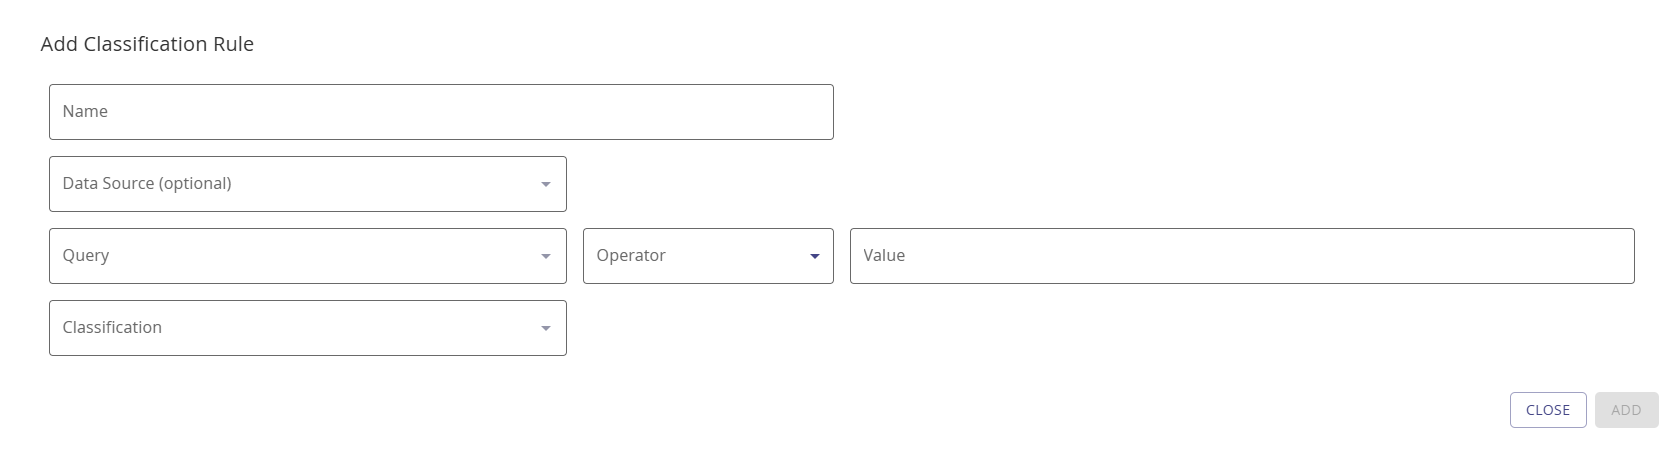Click the Data Source dropdown arrow icon
This screenshot has height=449, width=1678.
(546, 185)
